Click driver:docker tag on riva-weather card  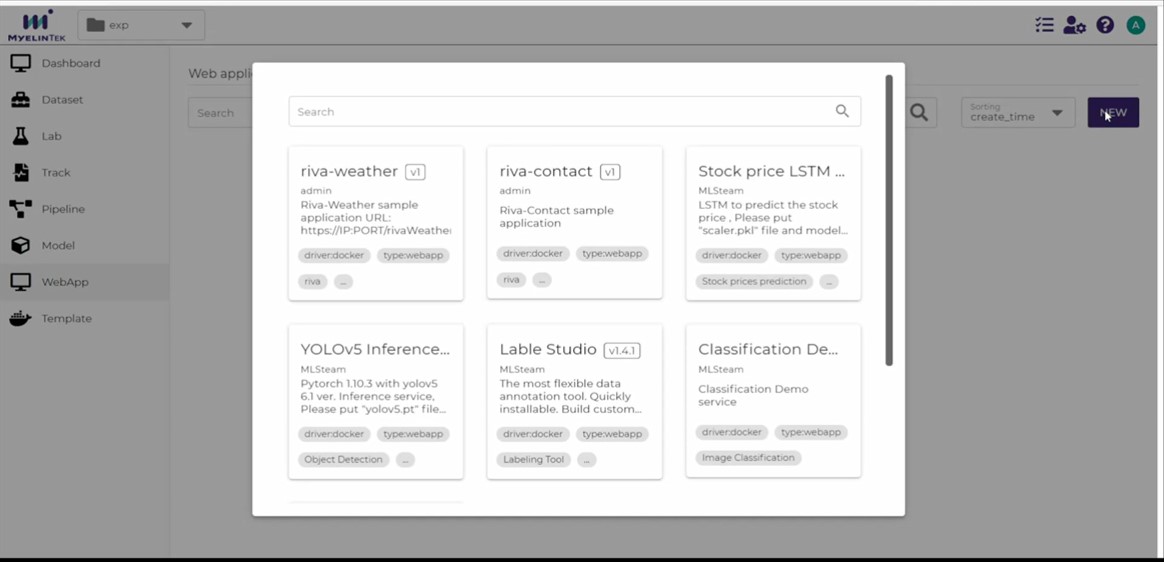tap(334, 255)
